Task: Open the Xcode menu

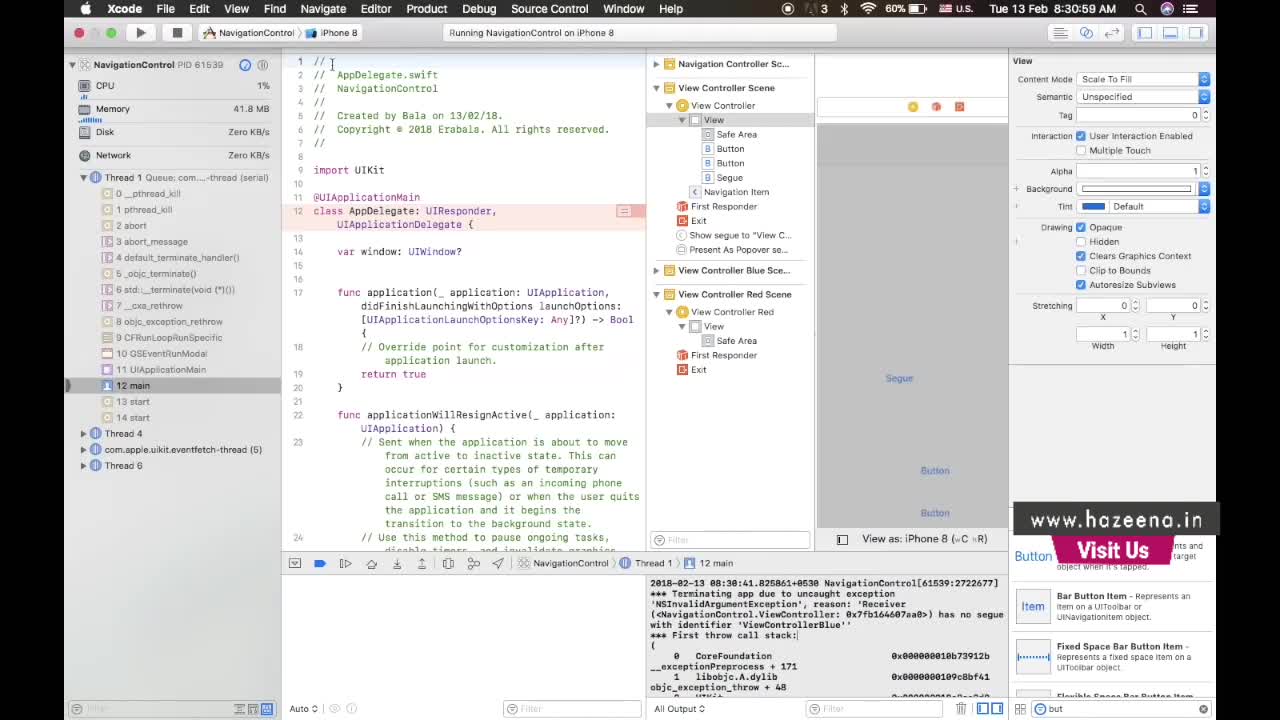Action: coord(124,9)
